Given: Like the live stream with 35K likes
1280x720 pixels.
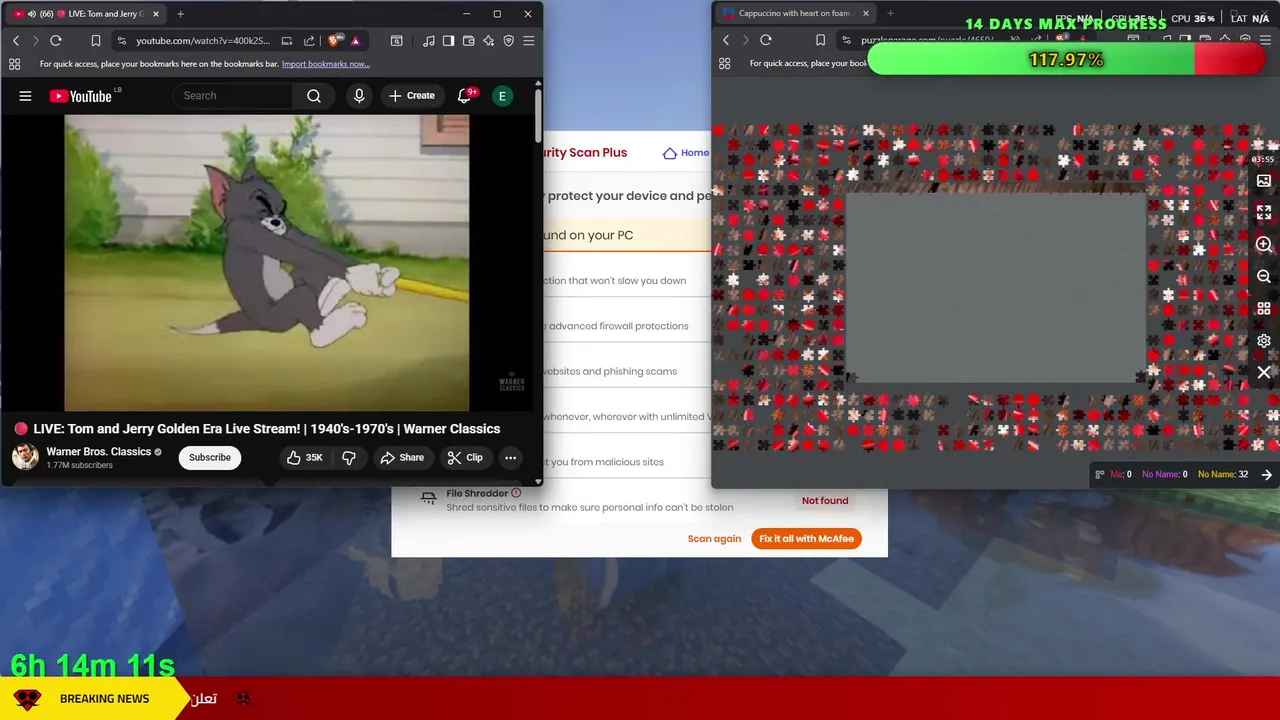Looking at the screenshot, I should (305, 458).
